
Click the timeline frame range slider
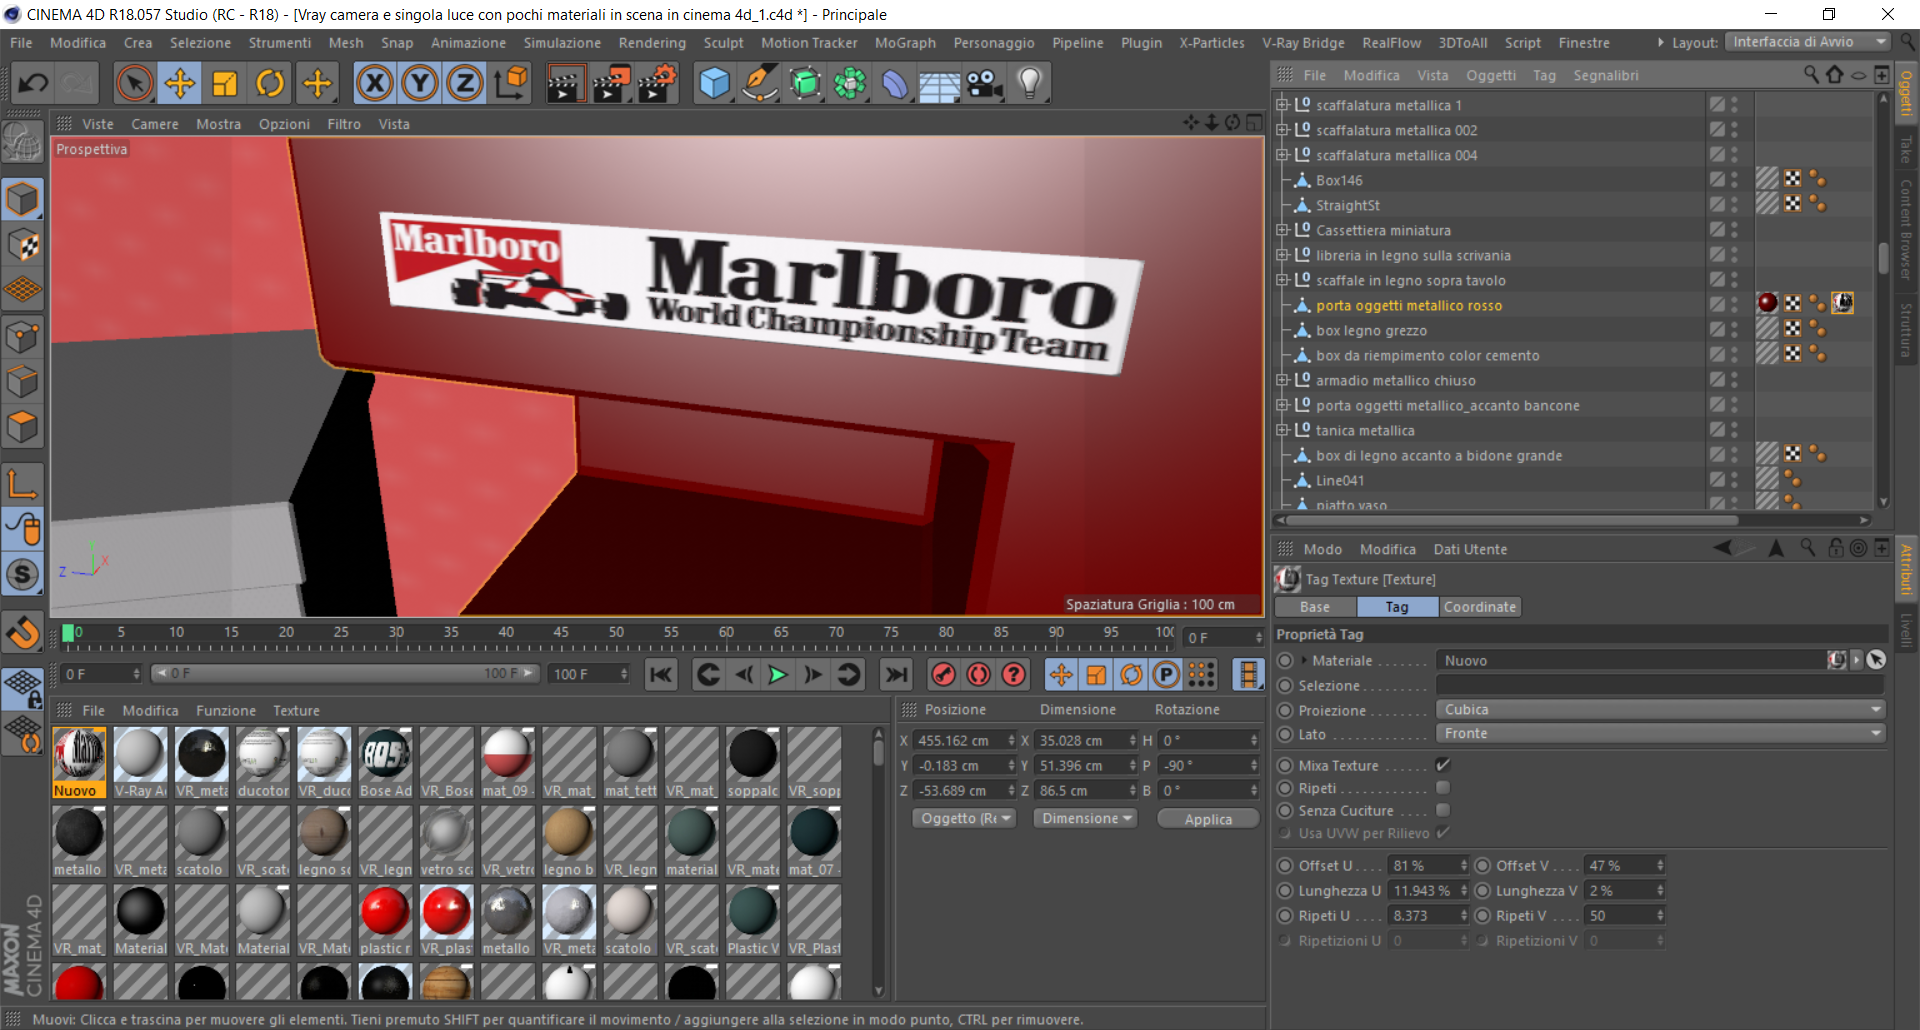pos(345,674)
